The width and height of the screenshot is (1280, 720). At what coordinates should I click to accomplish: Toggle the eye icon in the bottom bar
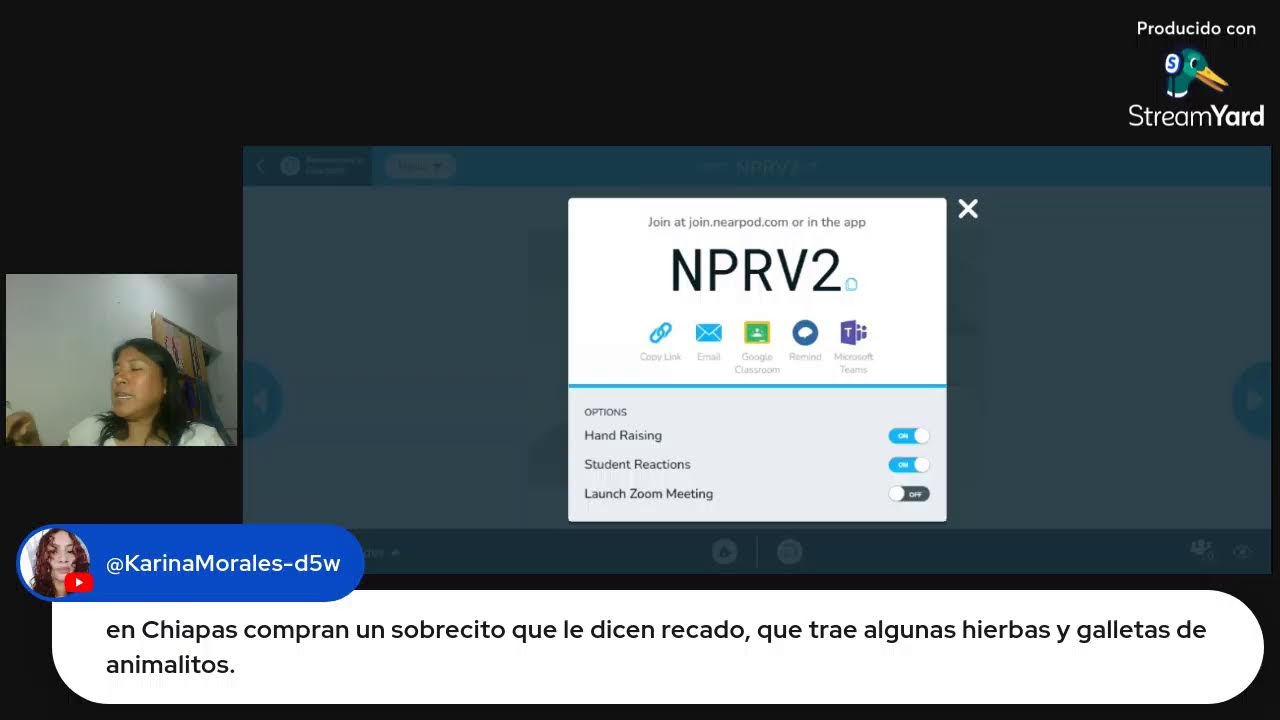click(1242, 551)
